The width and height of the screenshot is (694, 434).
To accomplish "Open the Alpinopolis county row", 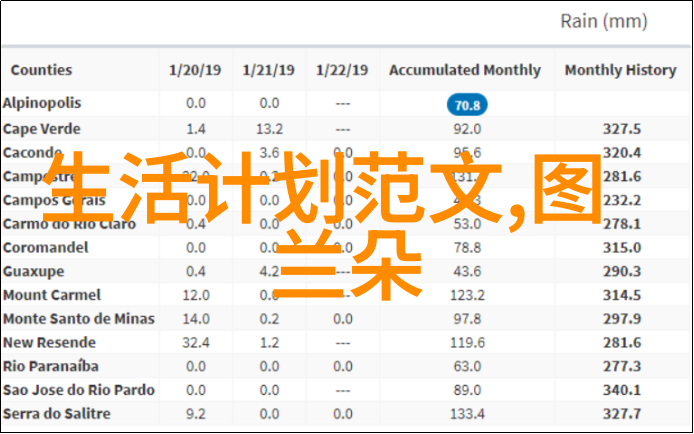I will (x=42, y=103).
